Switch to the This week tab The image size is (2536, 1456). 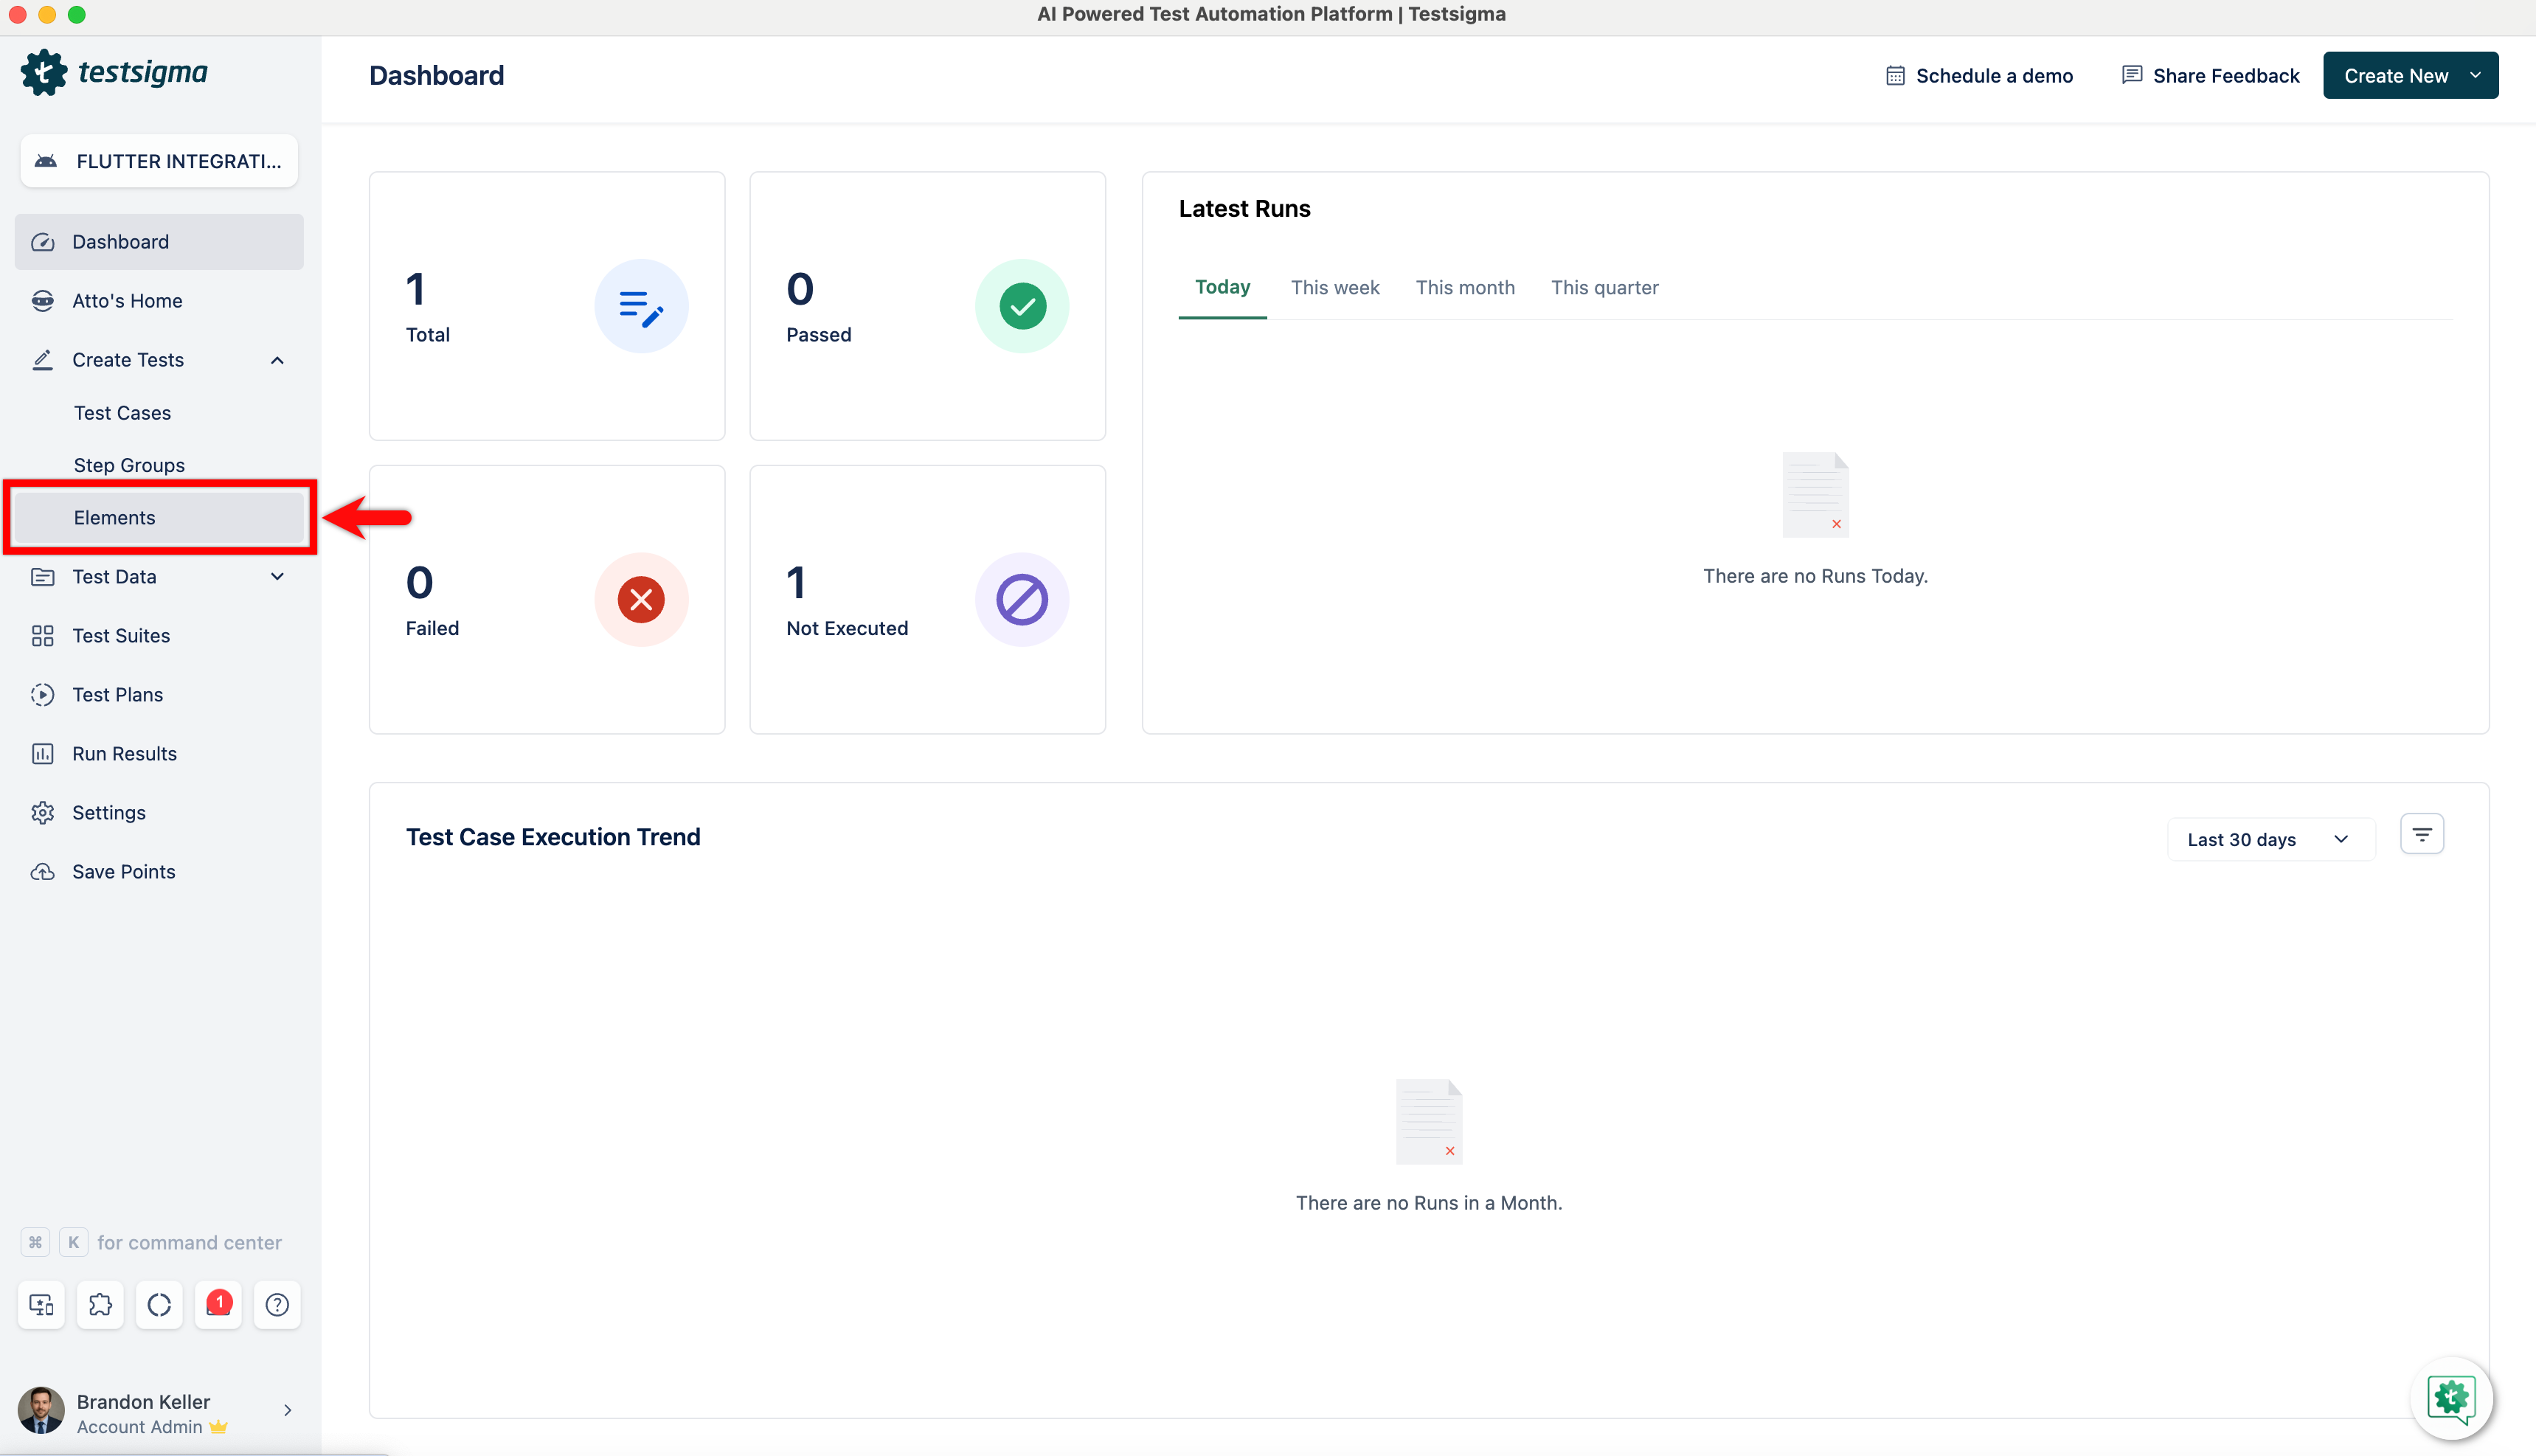tap(1334, 288)
